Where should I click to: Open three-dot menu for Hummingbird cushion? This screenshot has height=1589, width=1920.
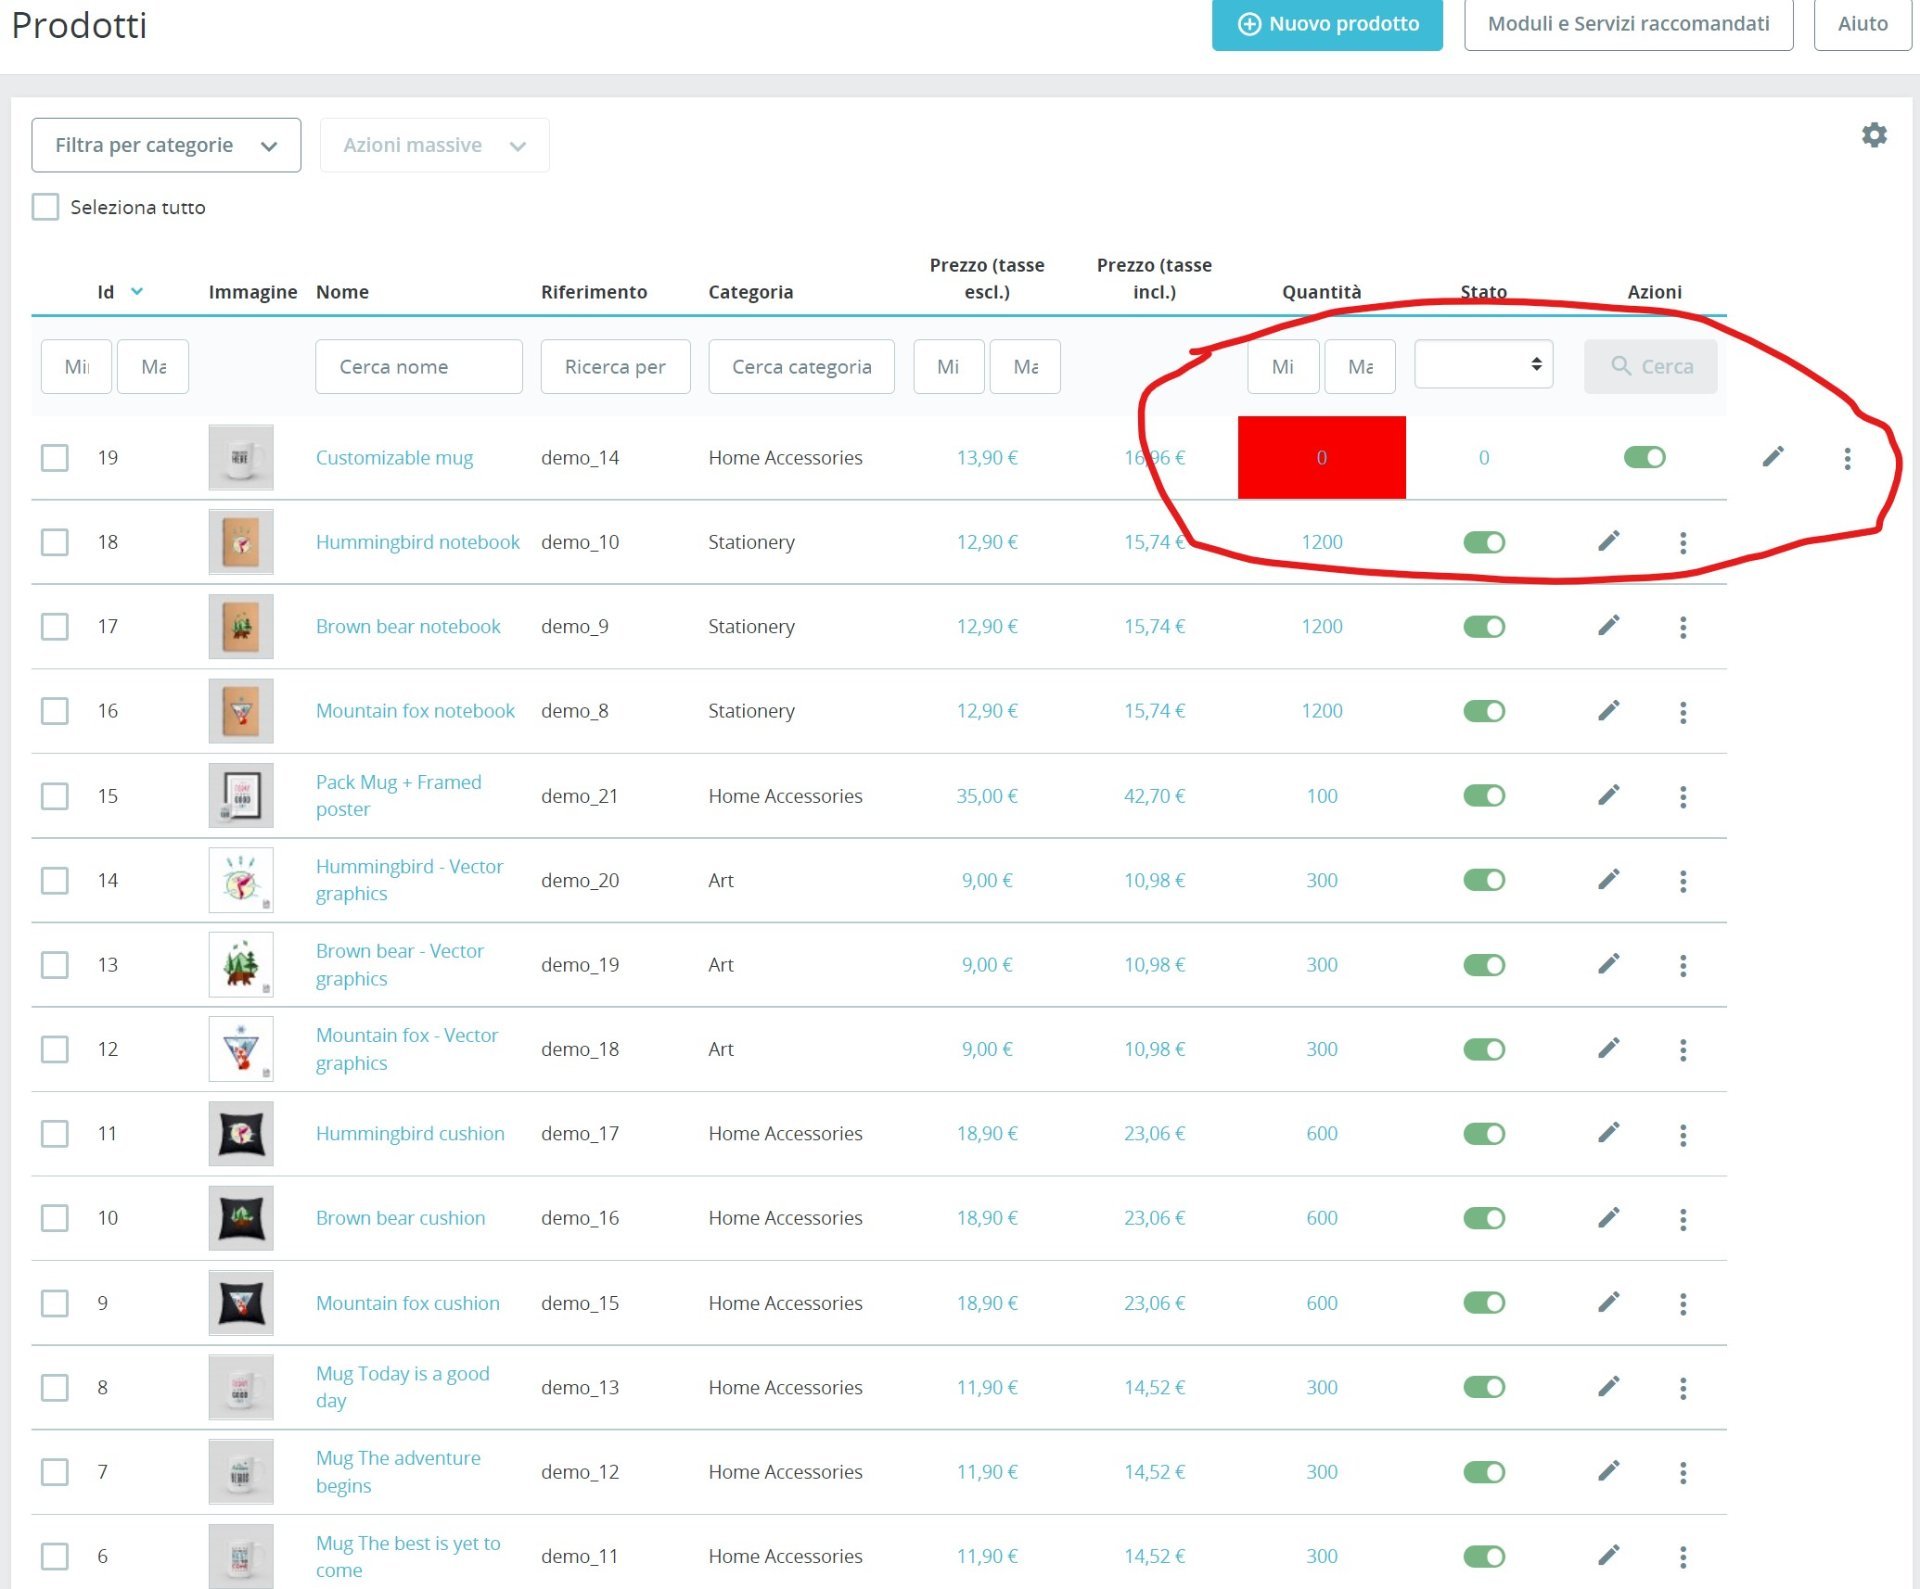[1683, 1134]
